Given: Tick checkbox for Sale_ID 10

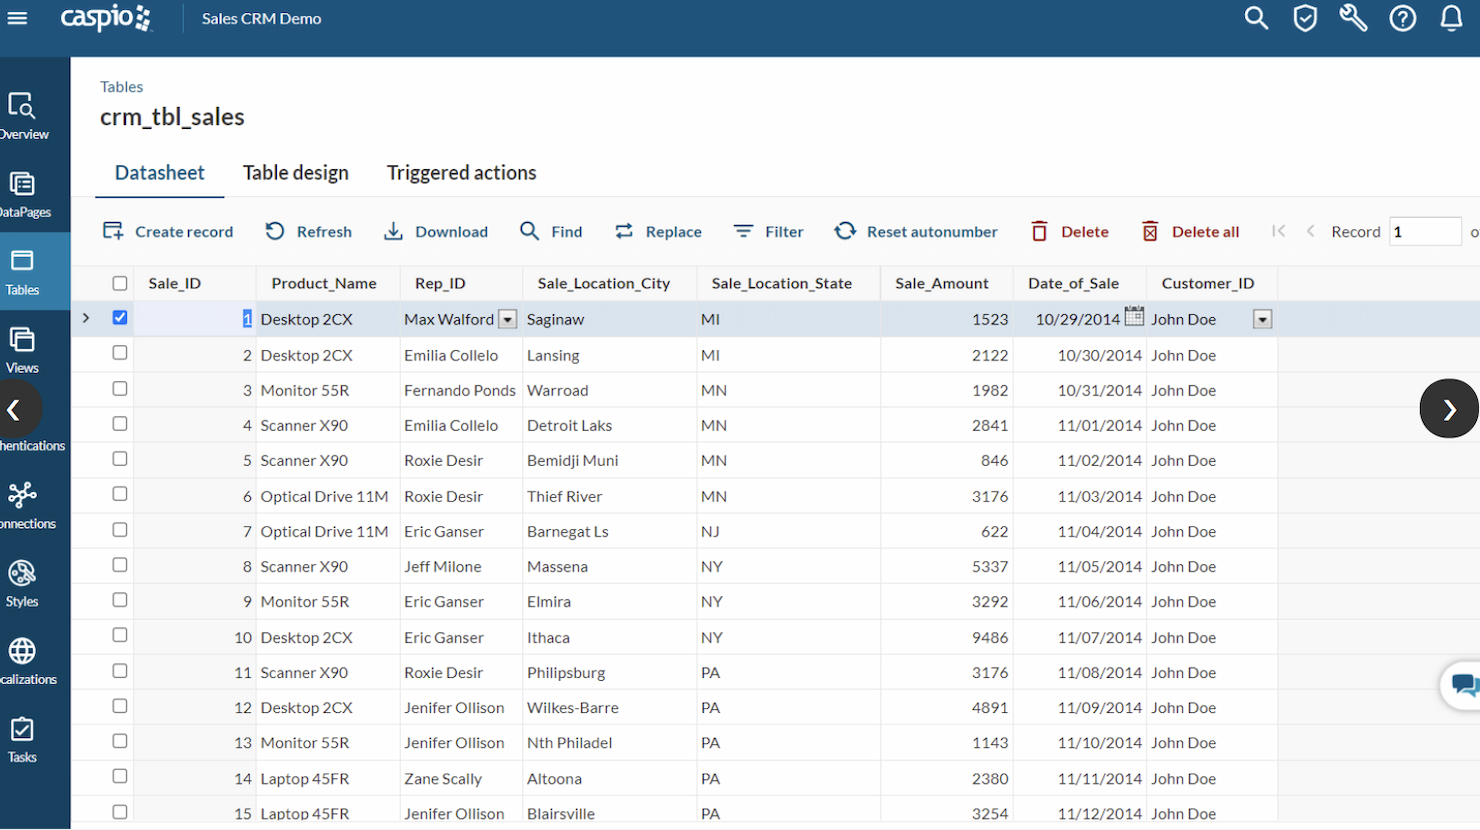Looking at the screenshot, I should 120,635.
